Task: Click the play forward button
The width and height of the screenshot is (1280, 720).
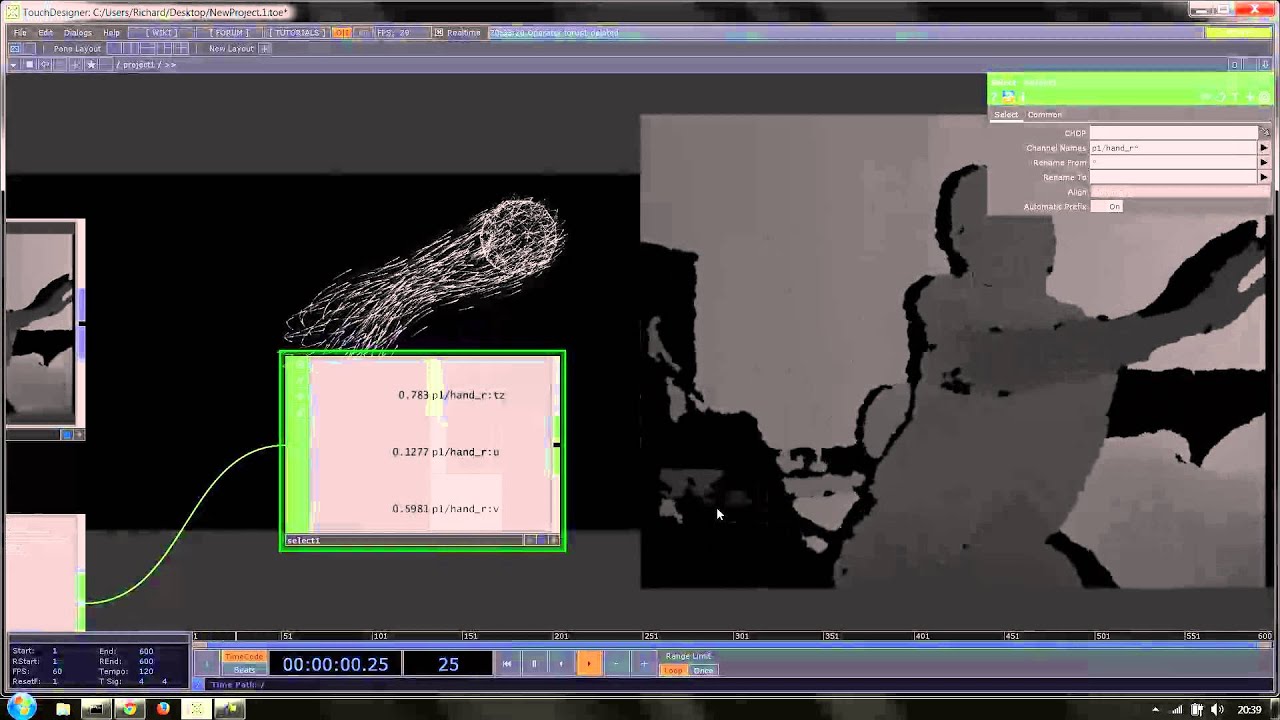Action: click(x=589, y=663)
